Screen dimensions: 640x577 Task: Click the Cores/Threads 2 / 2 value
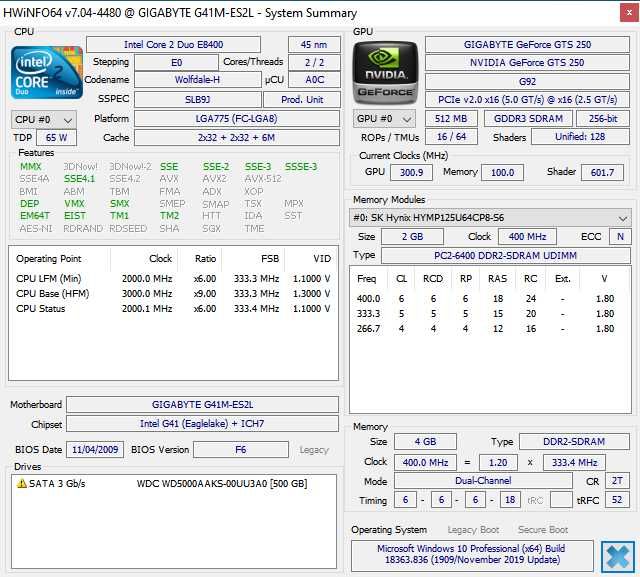[x=314, y=62]
